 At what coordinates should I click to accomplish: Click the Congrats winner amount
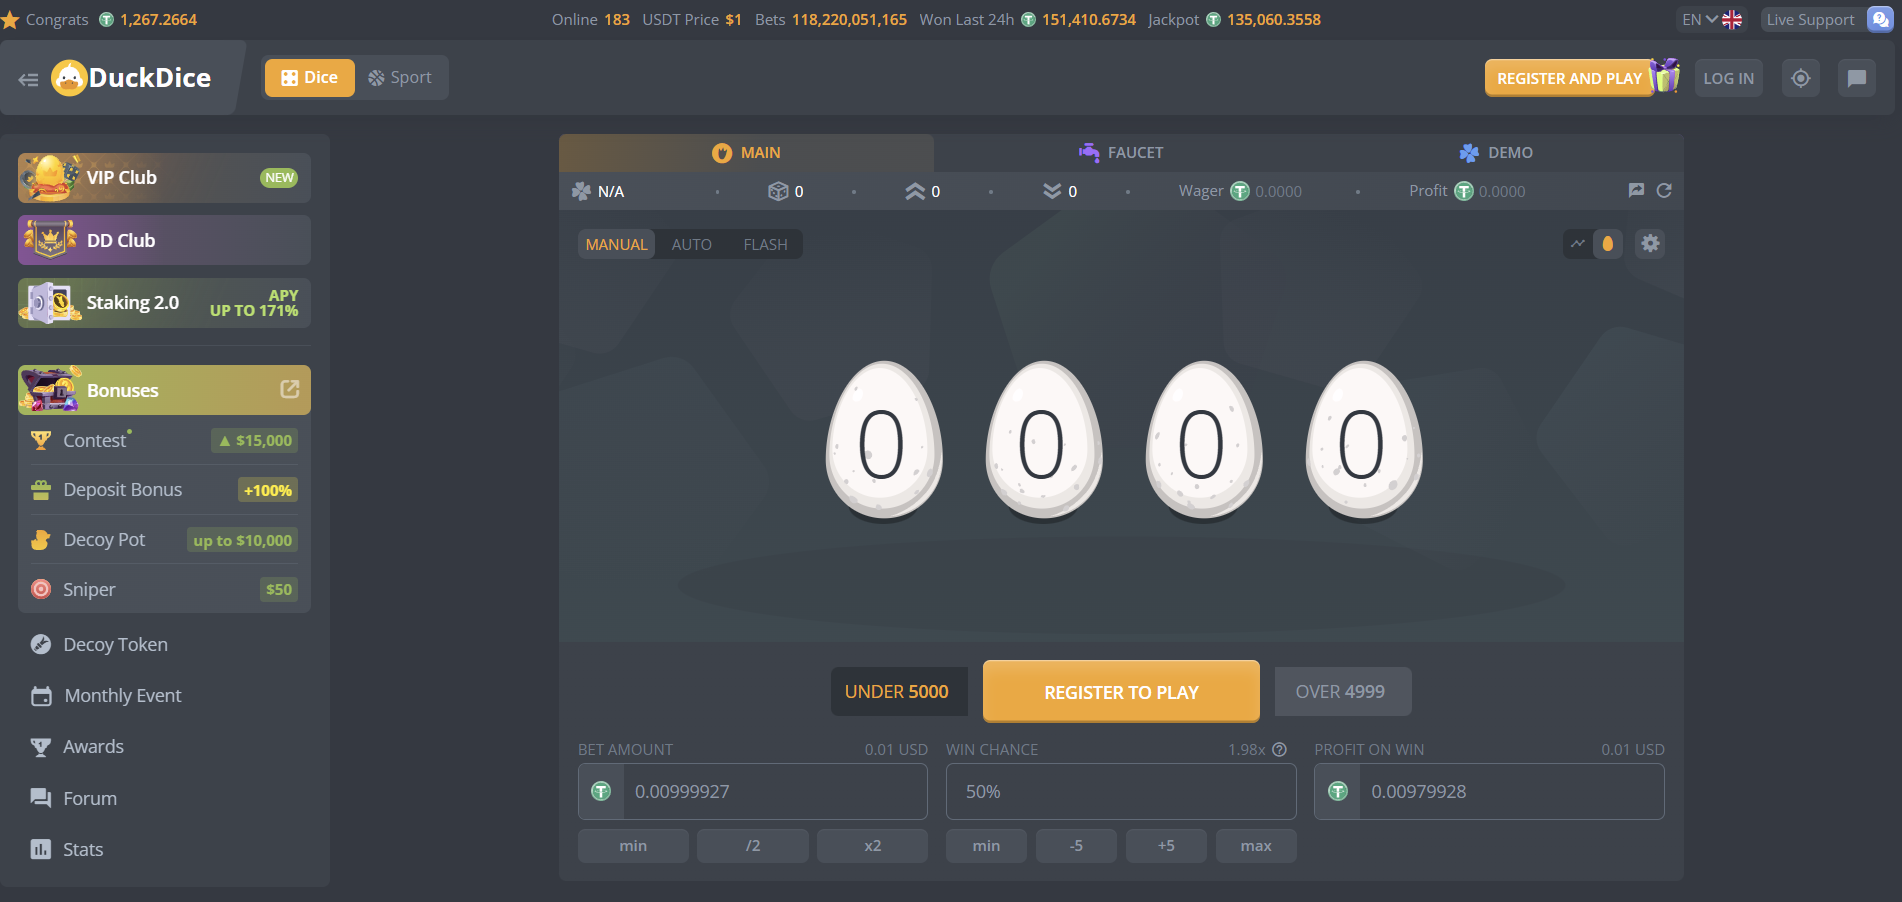tap(158, 19)
